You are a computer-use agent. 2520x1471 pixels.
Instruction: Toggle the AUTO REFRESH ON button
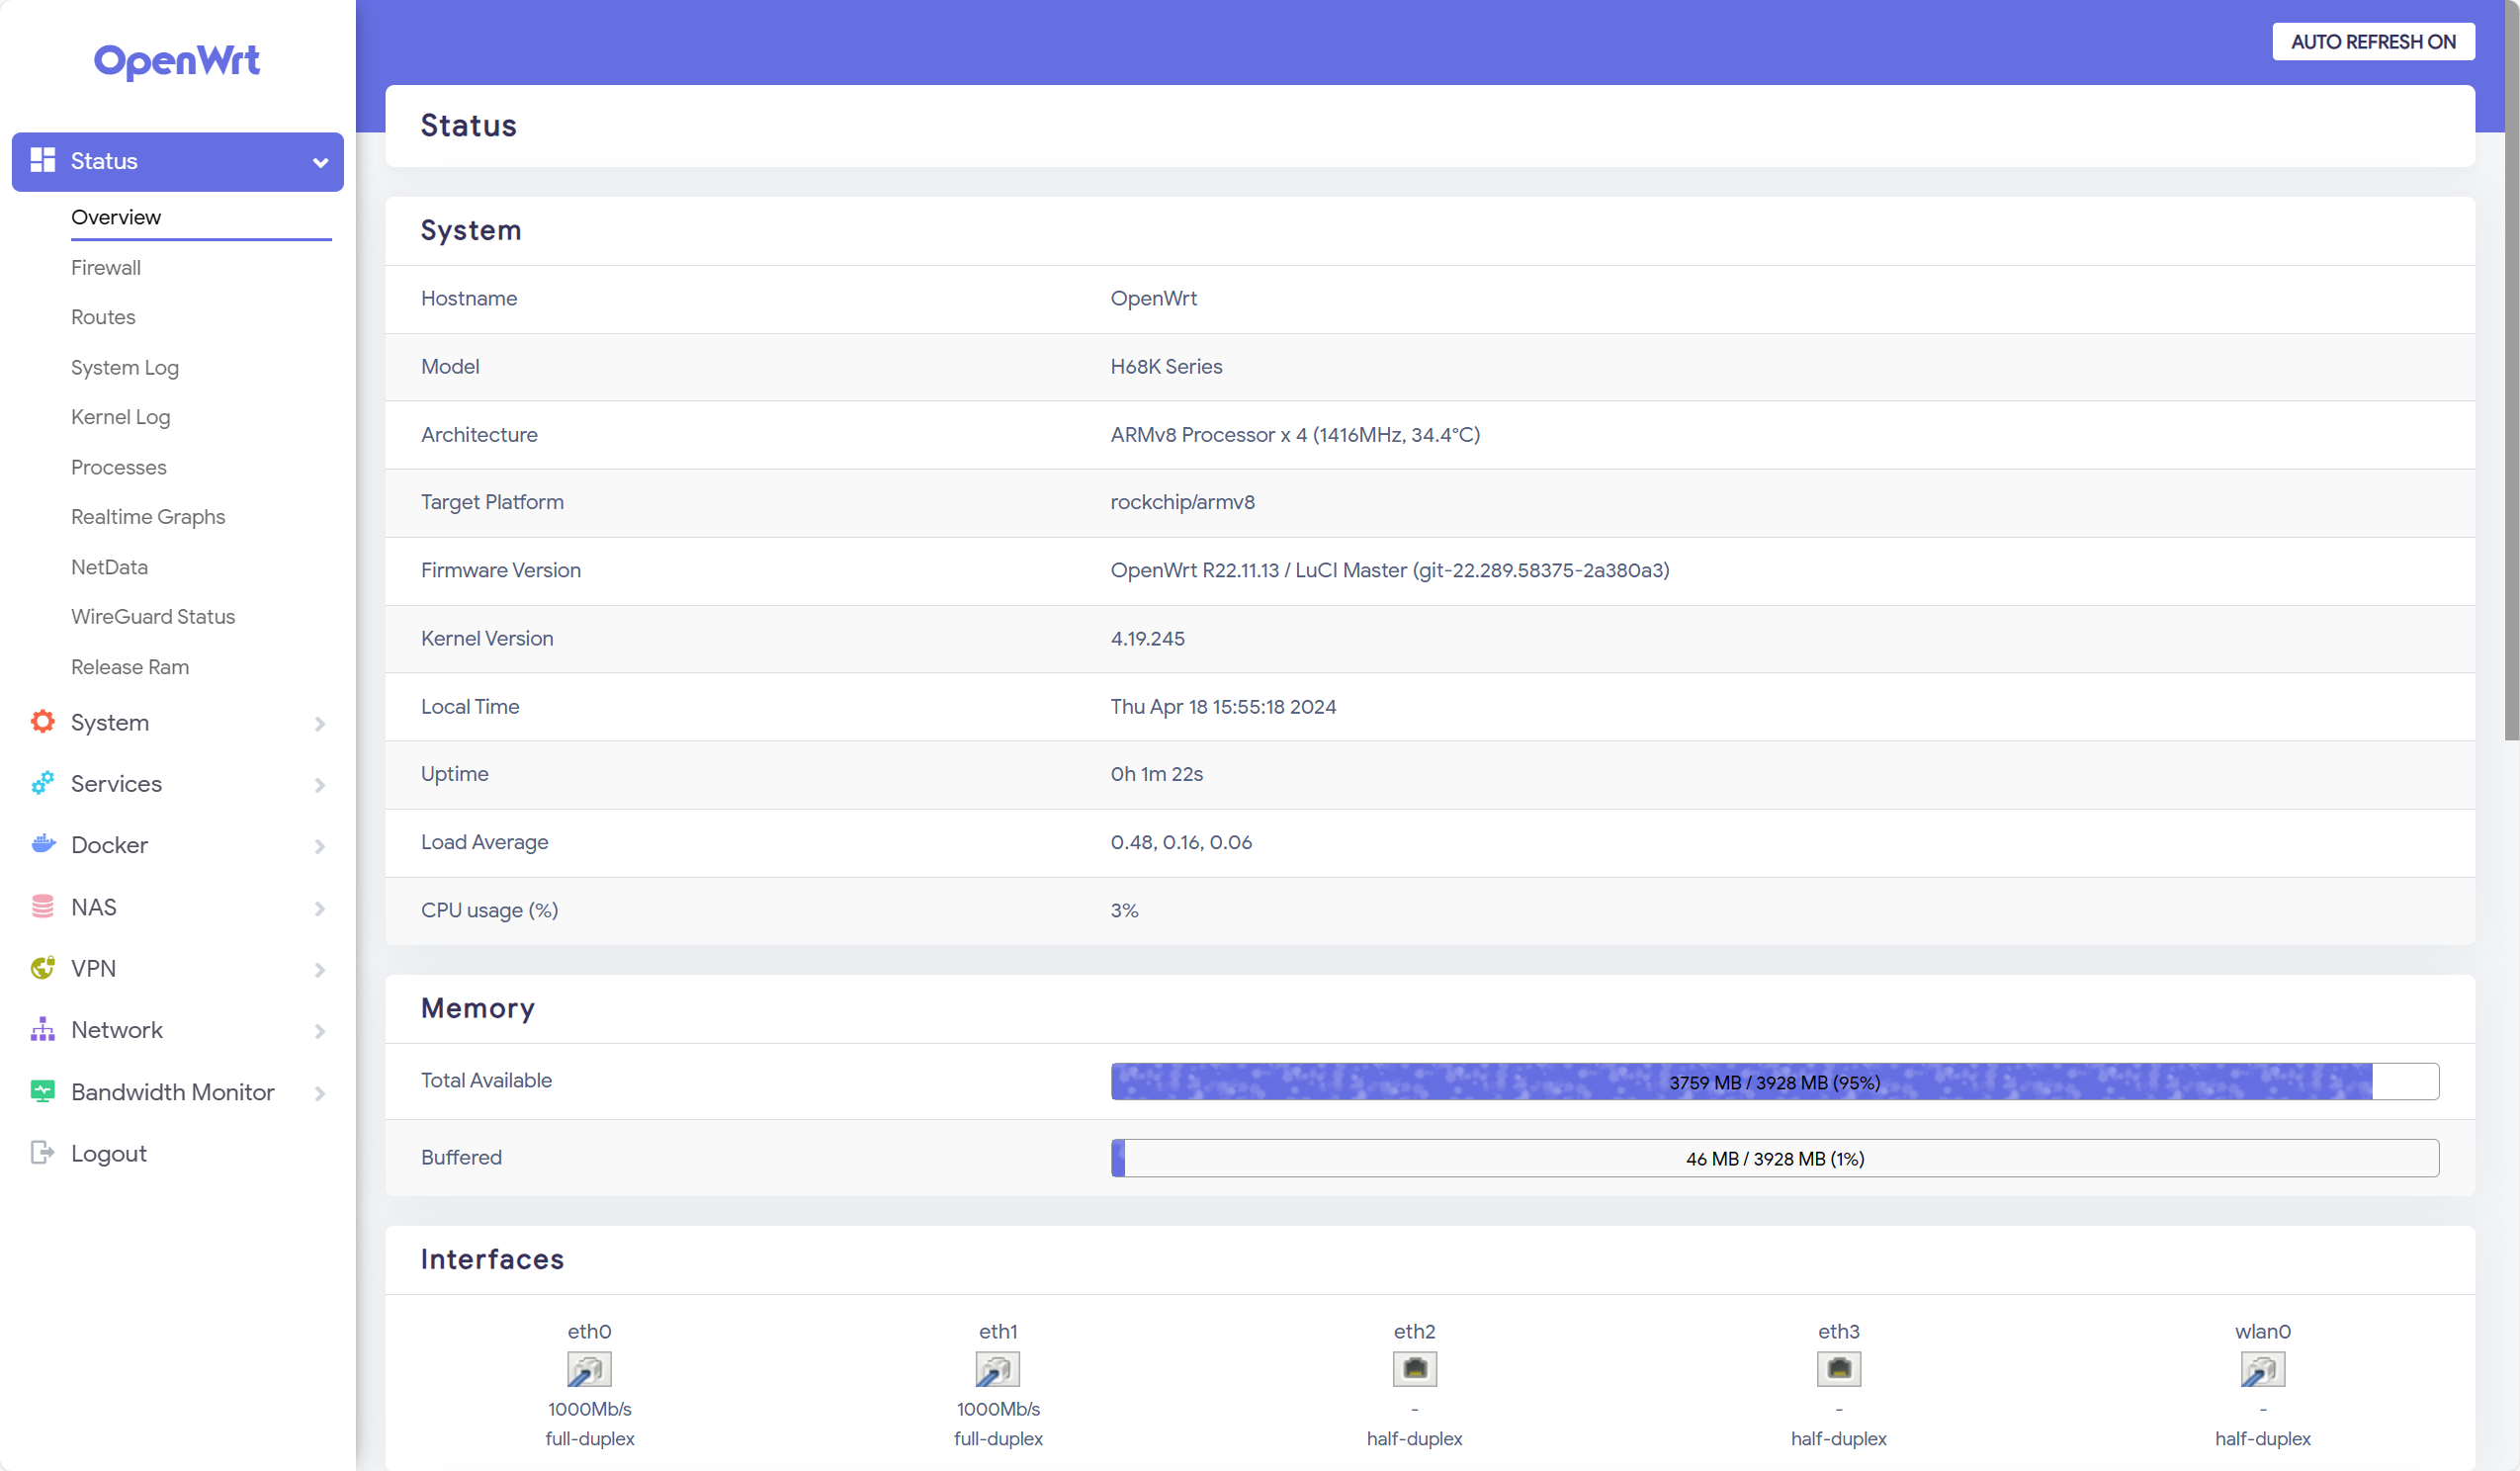pos(2372,42)
